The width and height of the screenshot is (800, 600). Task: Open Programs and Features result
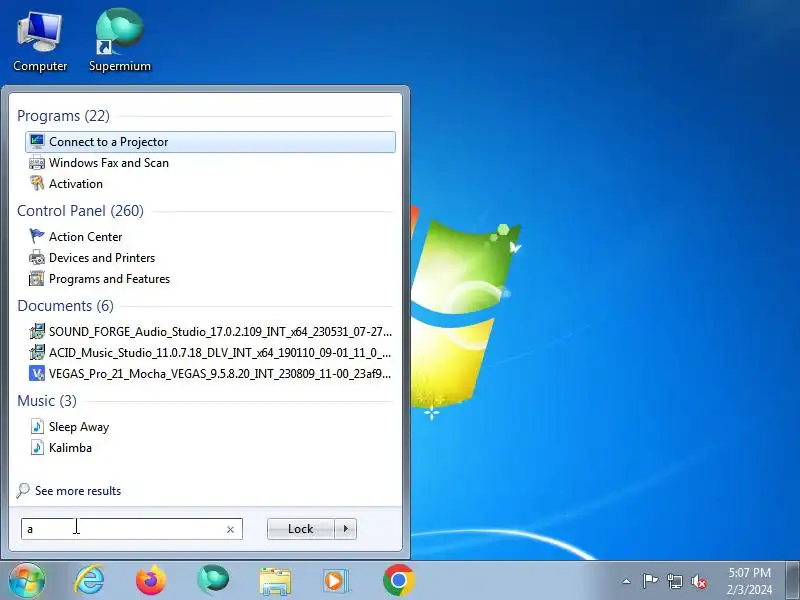pos(210,279)
